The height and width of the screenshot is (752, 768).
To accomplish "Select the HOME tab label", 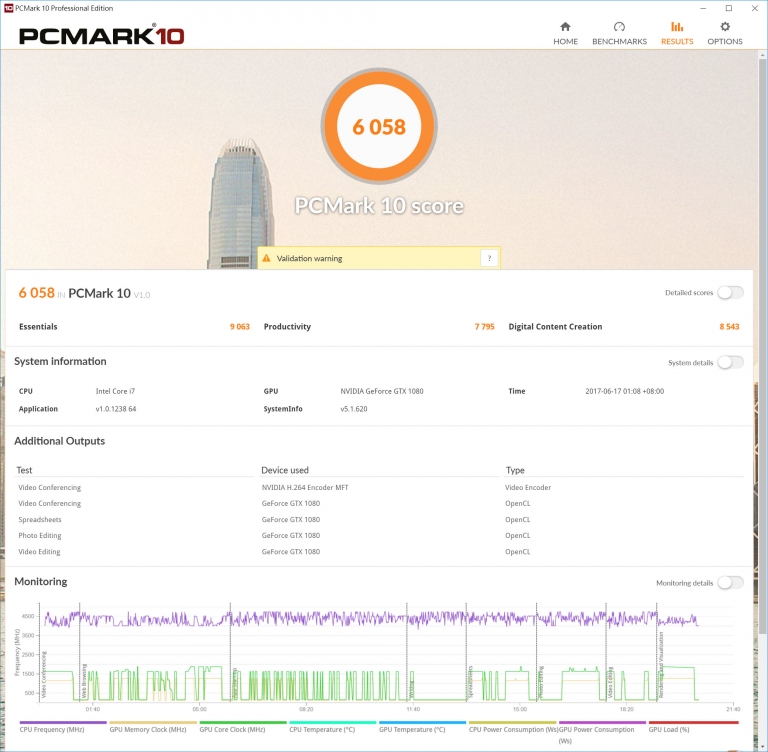I will [x=565, y=42].
